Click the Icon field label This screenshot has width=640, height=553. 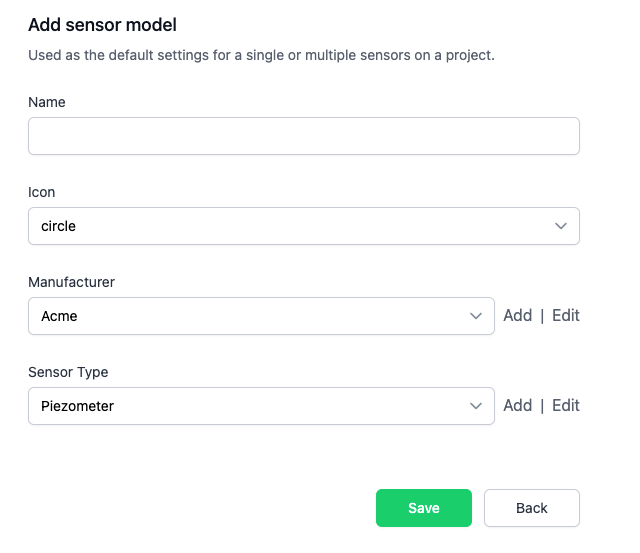tap(42, 192)
